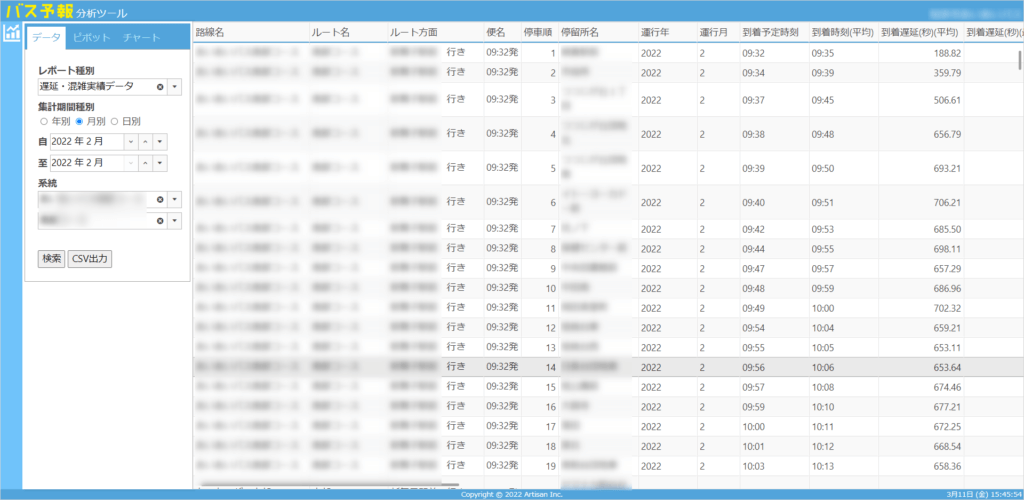The image size is (1024, 500).
Task: Switch to the ピボット tab
Action: click(91, 37)
